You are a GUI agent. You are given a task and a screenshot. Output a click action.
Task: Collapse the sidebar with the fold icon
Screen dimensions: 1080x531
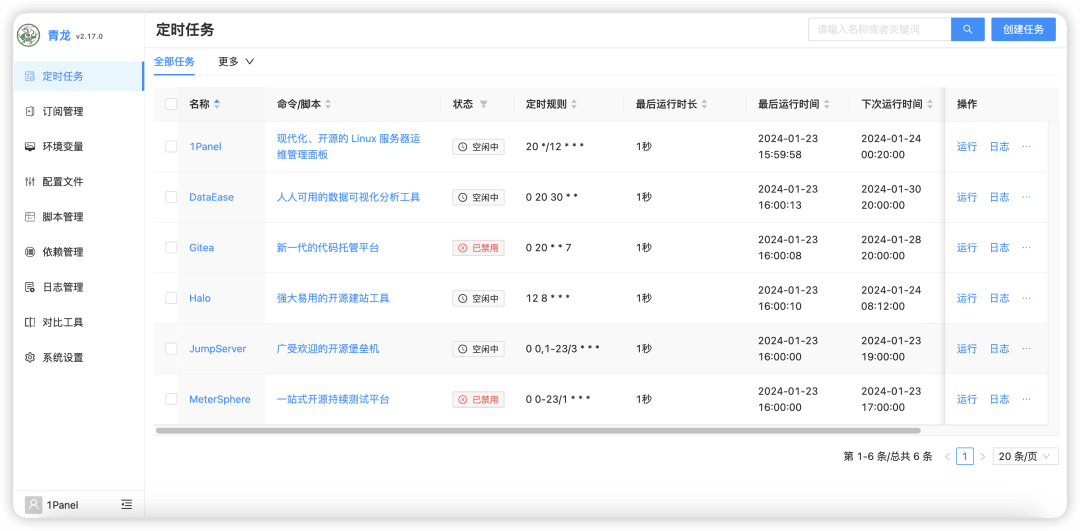coord(126,505)
